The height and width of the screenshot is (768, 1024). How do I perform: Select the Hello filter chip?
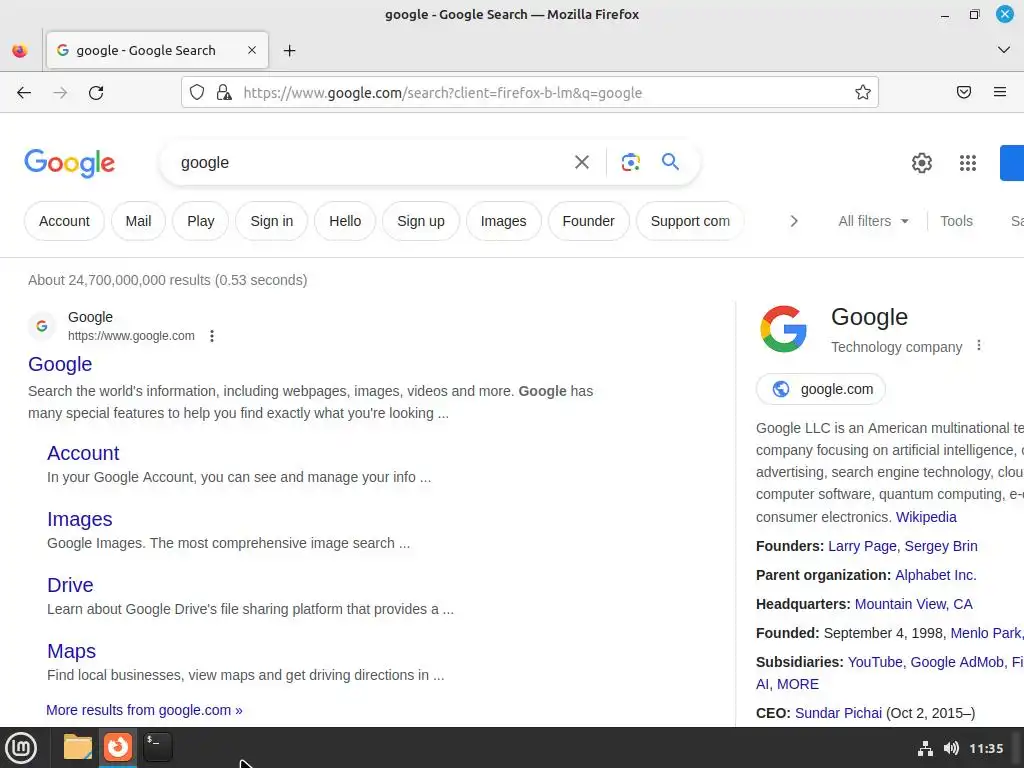click(x=345, y=221)
